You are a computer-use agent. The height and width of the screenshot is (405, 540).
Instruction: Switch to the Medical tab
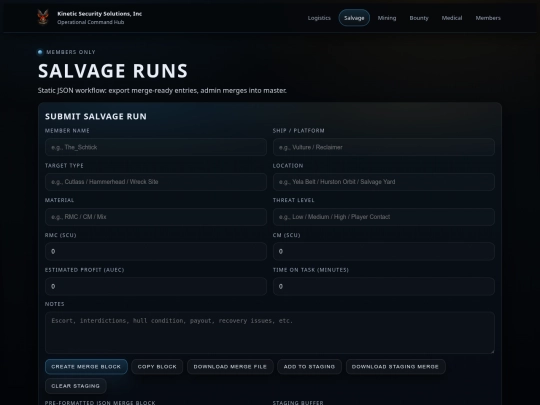coord(452,18)
